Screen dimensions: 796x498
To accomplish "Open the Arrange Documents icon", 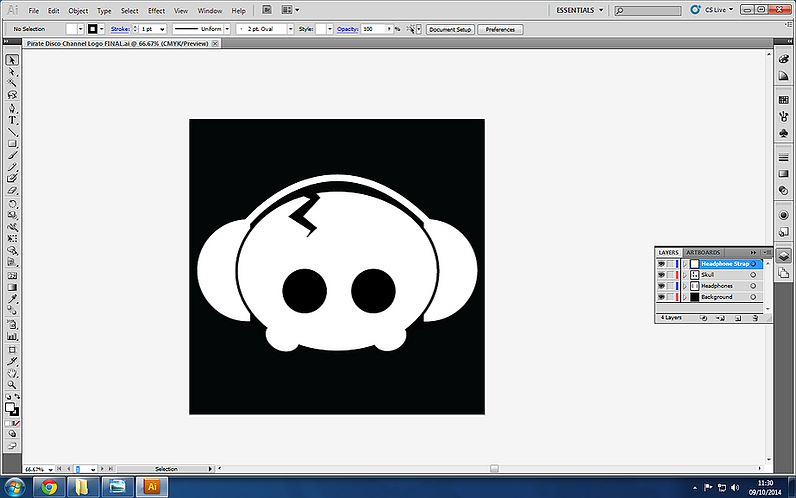I will click(290, 10).
